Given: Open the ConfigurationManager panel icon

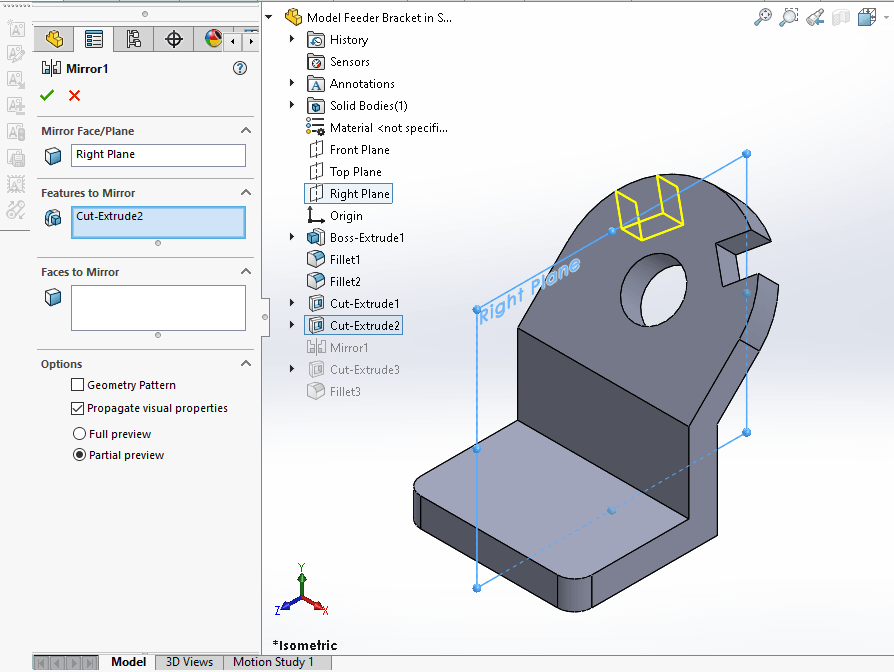Looking at the screenshot, I should 133,39.
